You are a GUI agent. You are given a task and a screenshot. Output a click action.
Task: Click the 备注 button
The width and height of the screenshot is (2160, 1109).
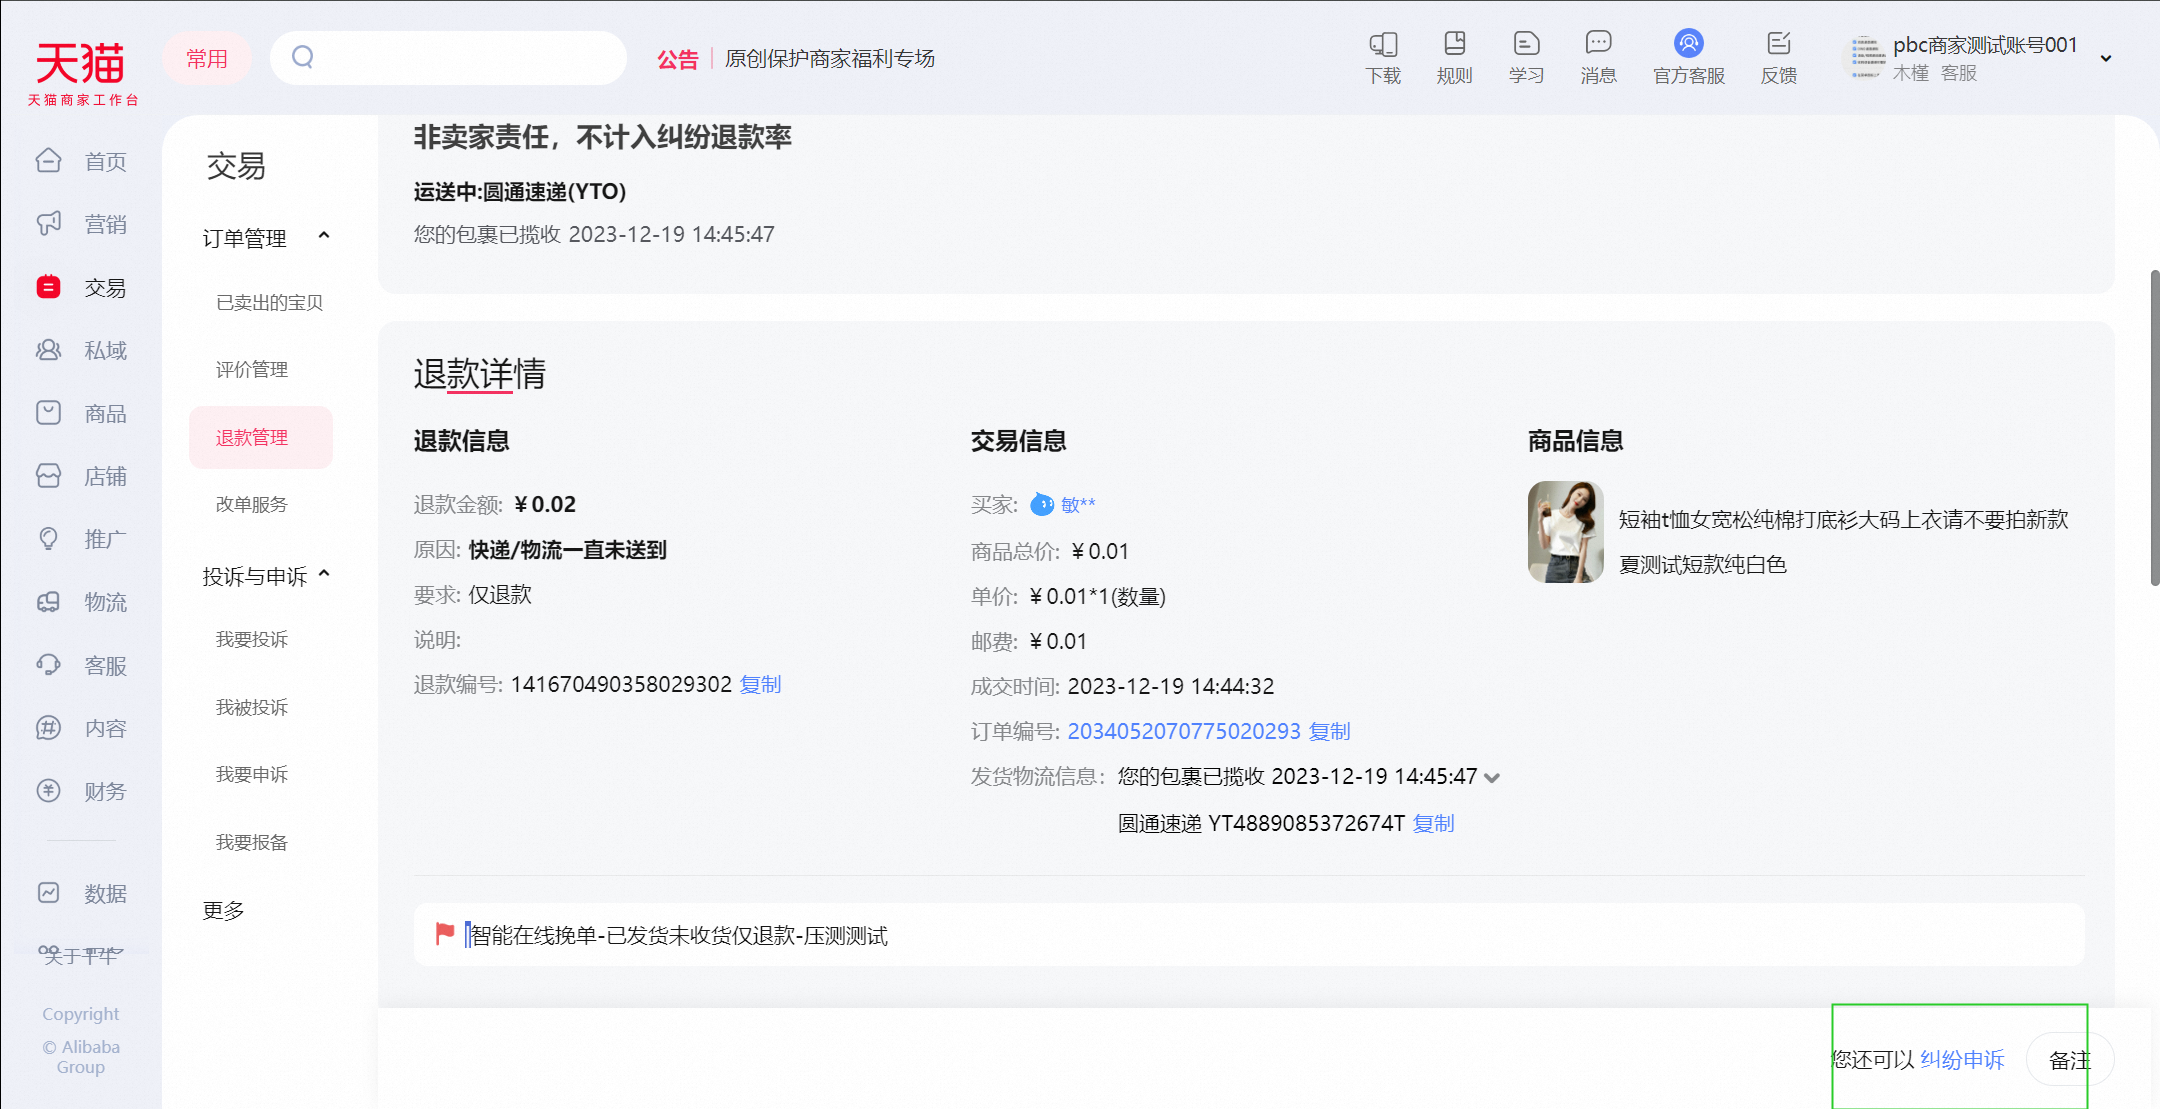pyautogui.click(x=2070, y=1060)
